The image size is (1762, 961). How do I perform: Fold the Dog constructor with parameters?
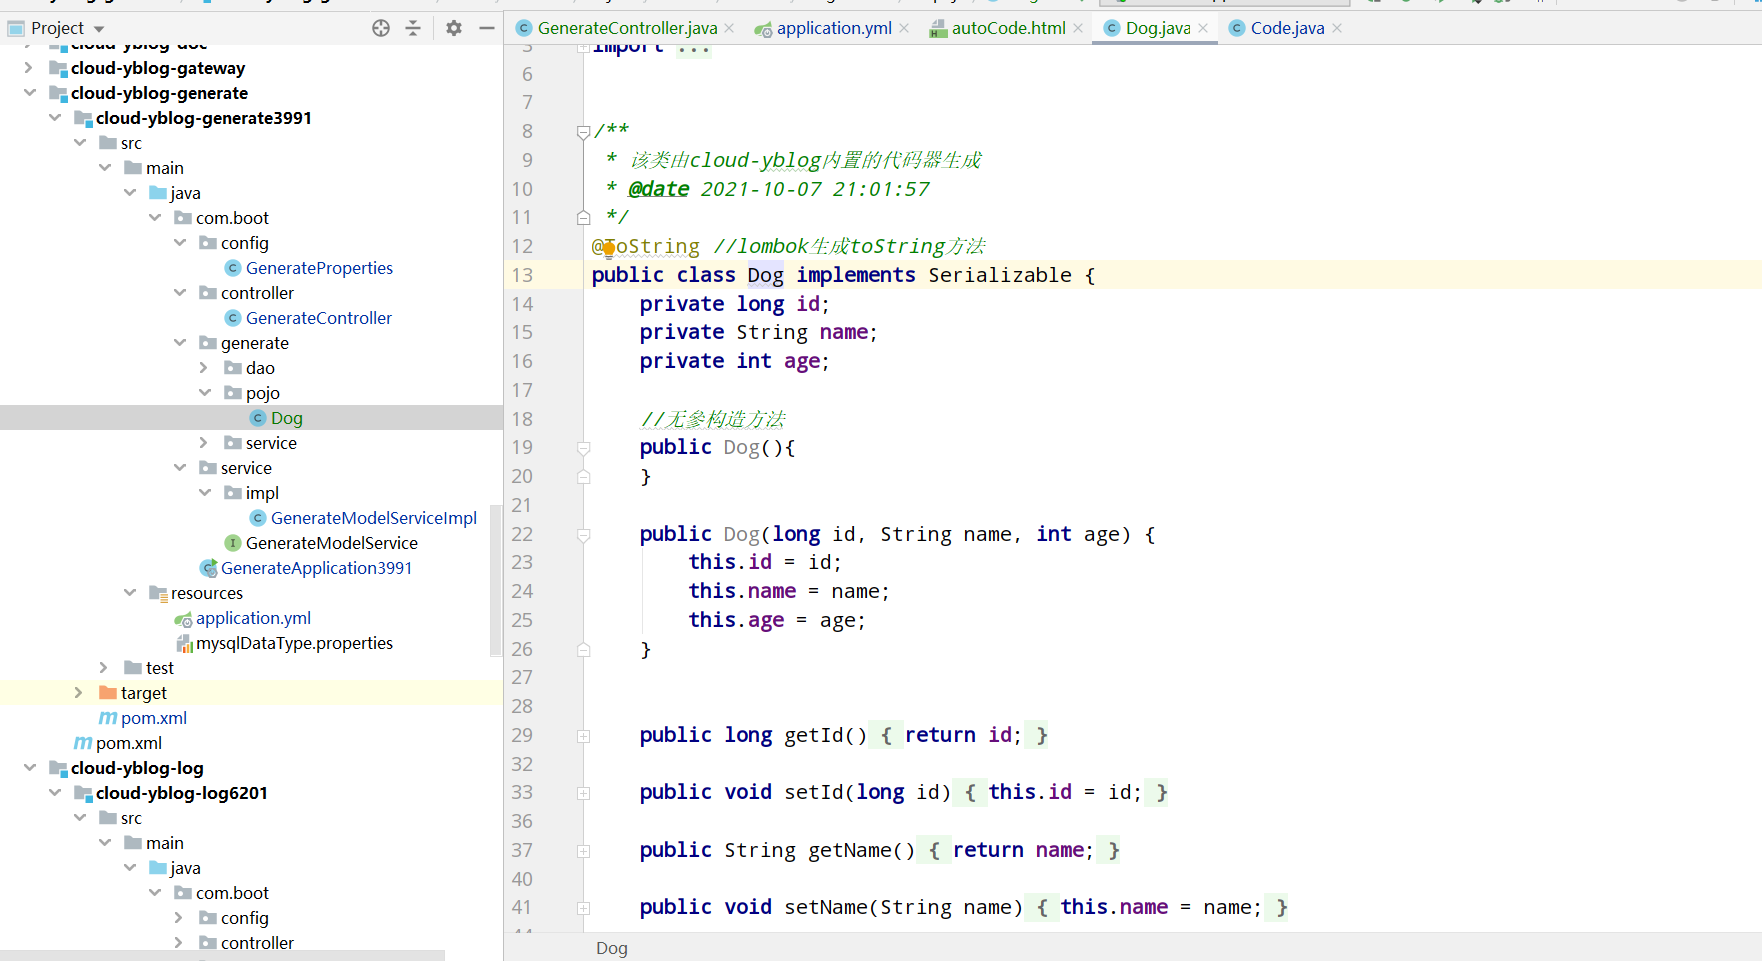point(583,535)
